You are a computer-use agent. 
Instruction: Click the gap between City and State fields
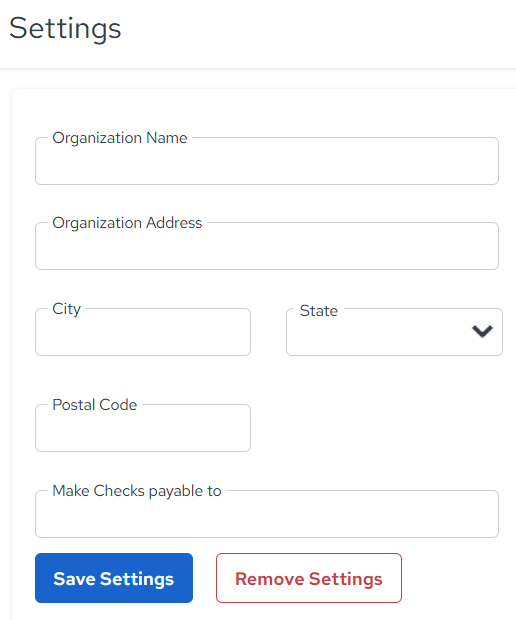tap(268, 332)
